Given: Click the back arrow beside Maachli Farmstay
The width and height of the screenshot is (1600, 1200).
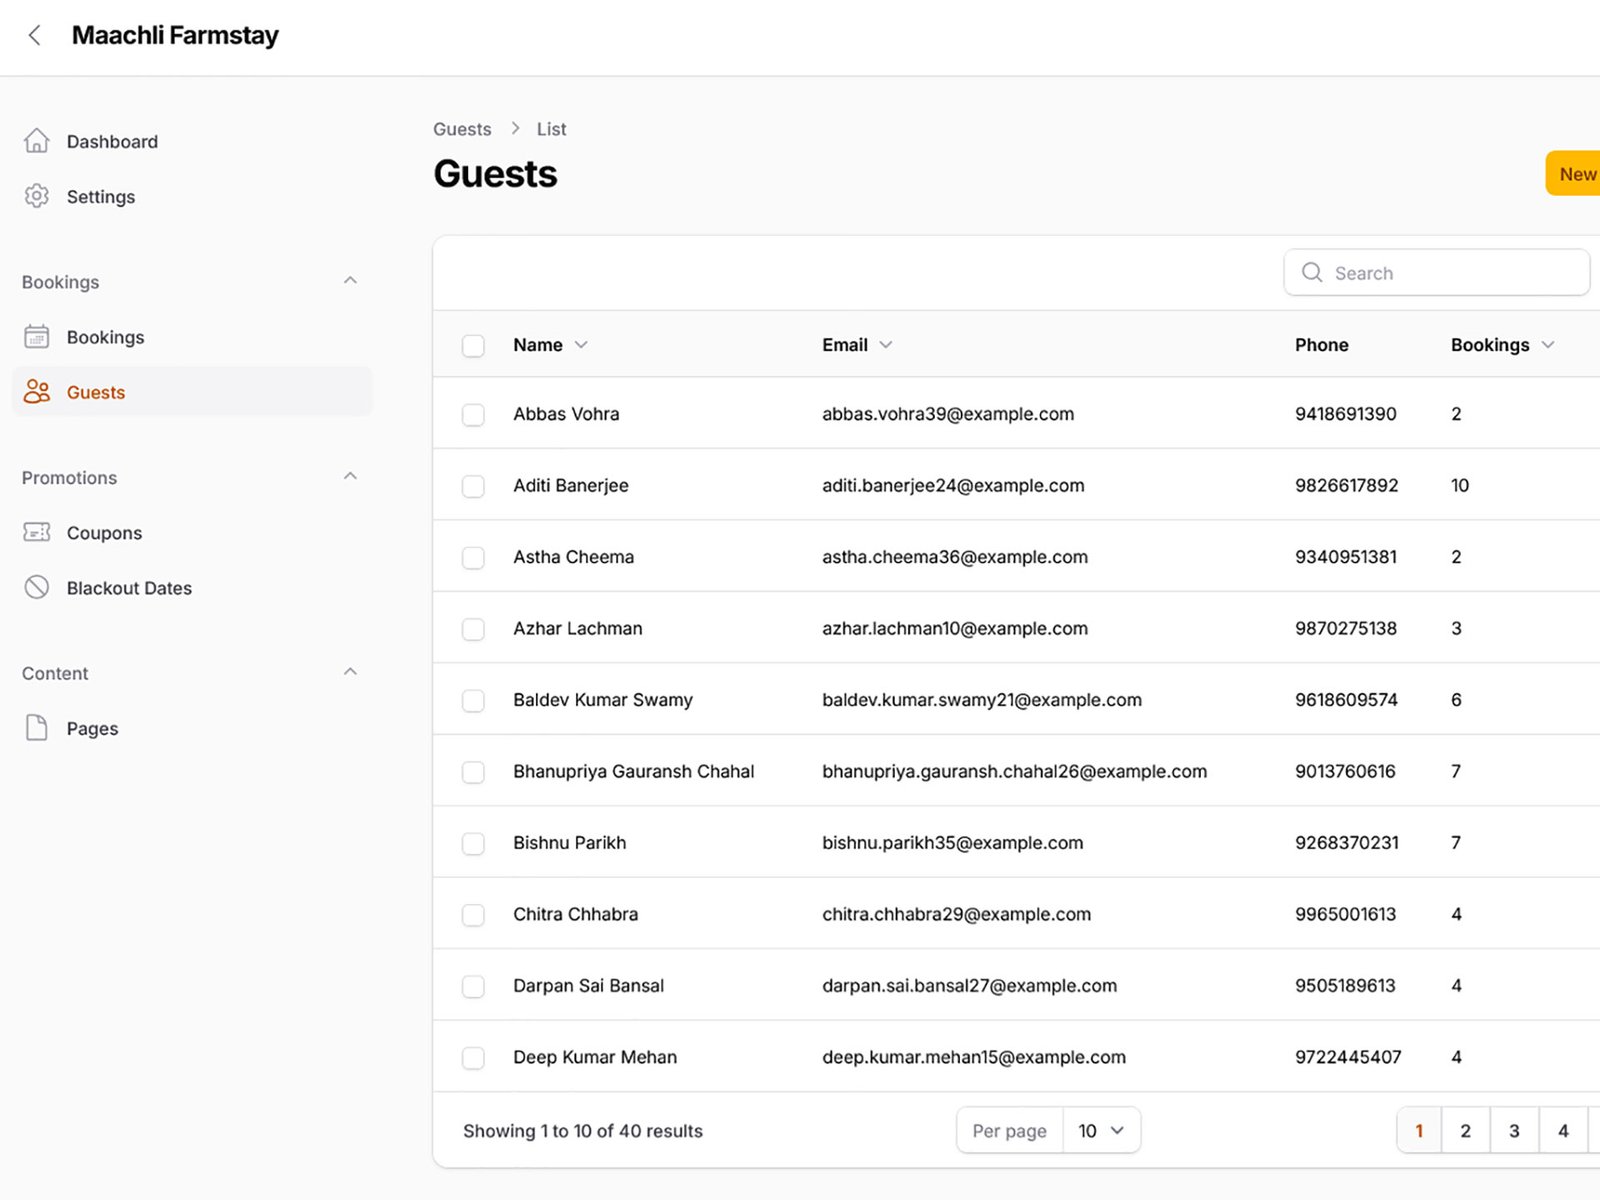Looking at the screenshot, I should 35,36.
